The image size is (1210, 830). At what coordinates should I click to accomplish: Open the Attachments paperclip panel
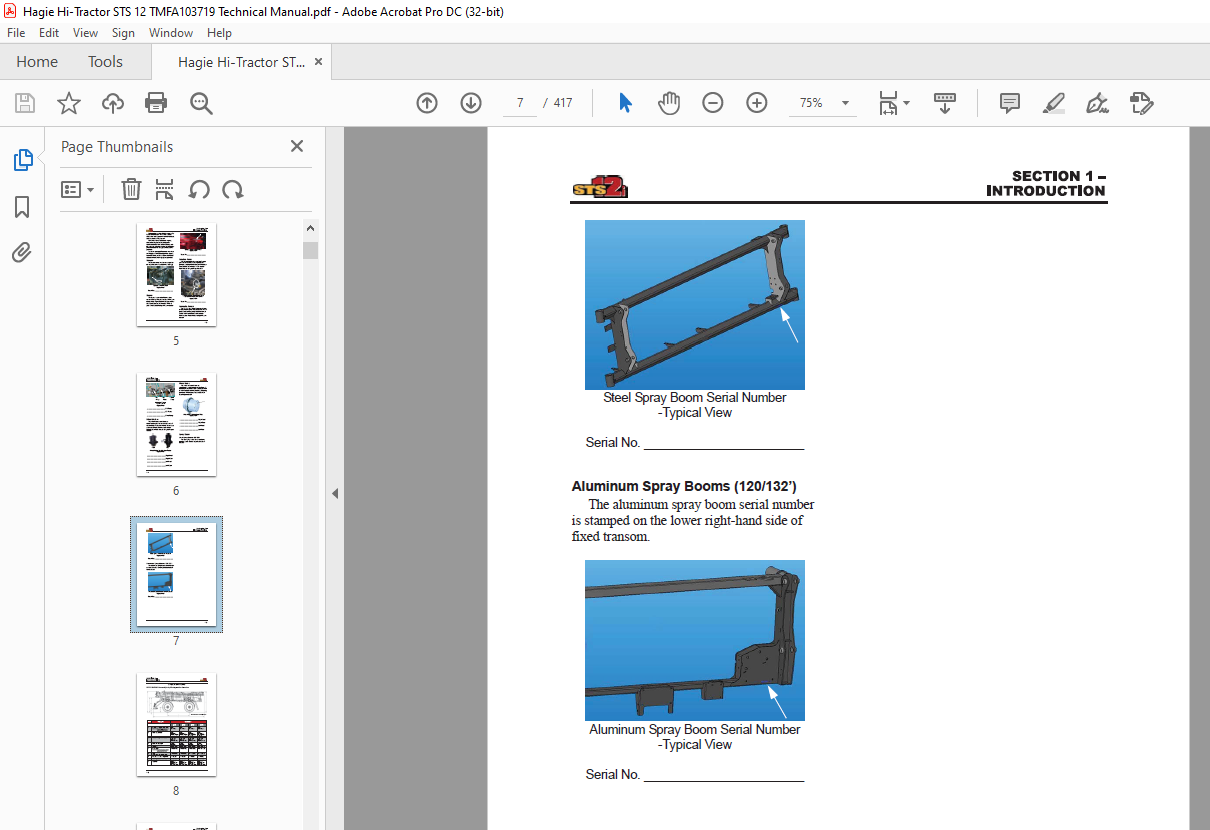(22, 253)
